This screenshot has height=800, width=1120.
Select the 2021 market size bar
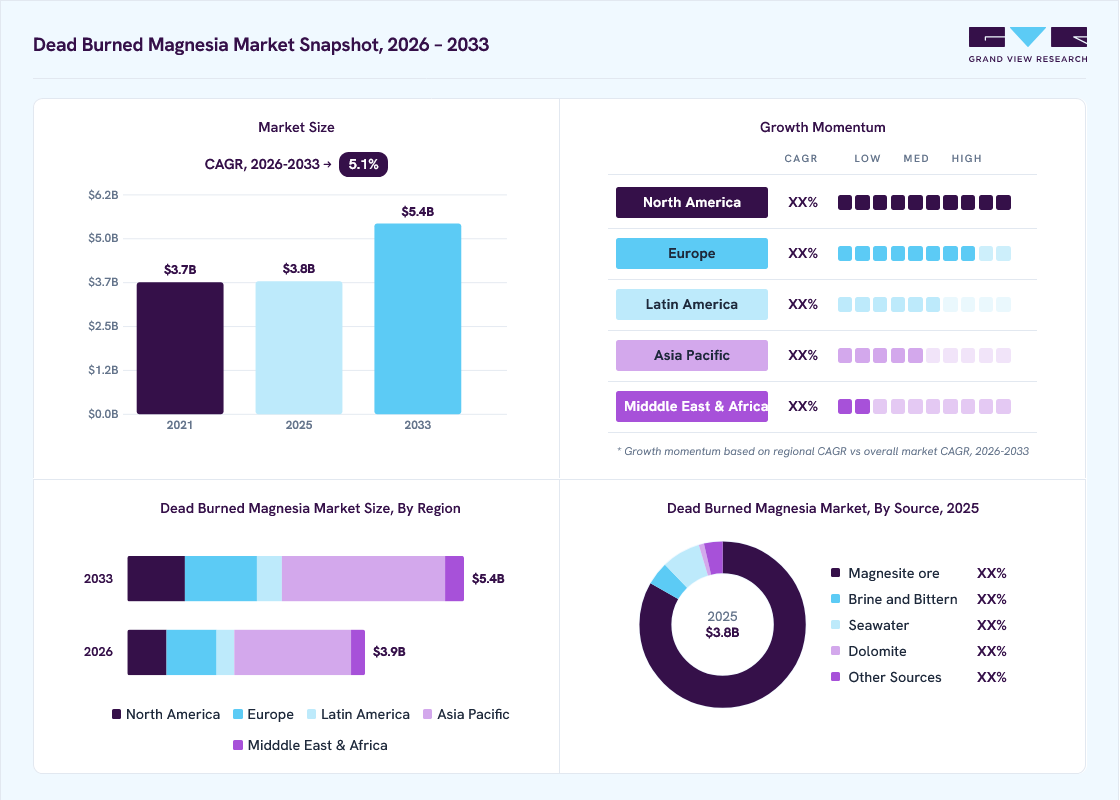click(x=180, y=348)
